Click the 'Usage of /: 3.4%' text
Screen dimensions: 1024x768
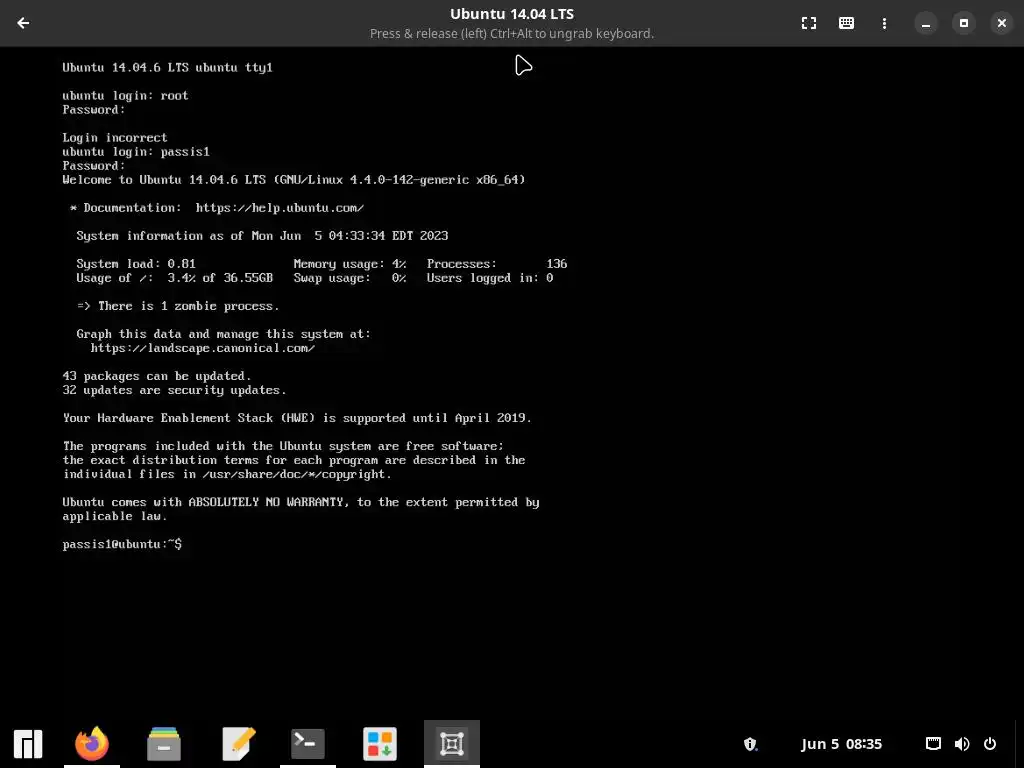coord(136,278)
